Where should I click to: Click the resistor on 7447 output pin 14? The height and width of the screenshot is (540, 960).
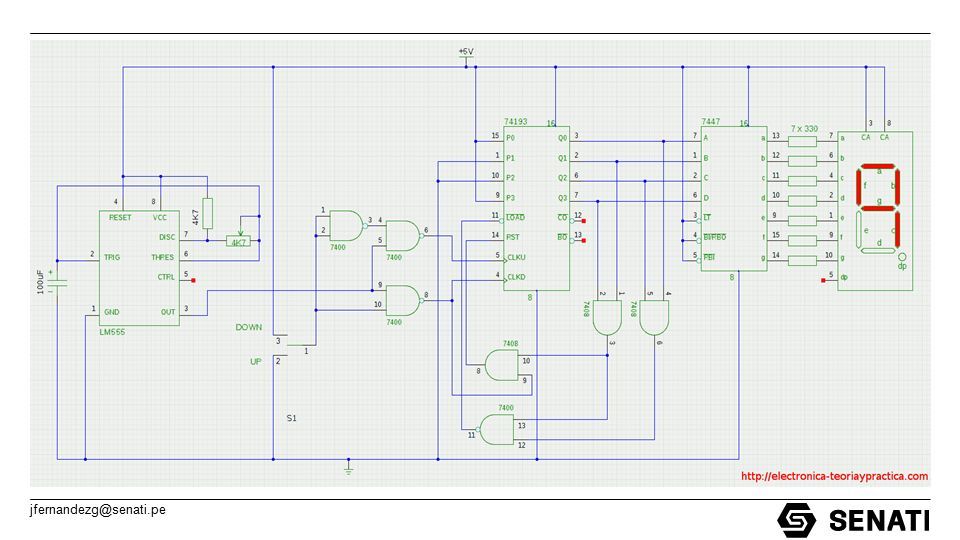(801, 261)
